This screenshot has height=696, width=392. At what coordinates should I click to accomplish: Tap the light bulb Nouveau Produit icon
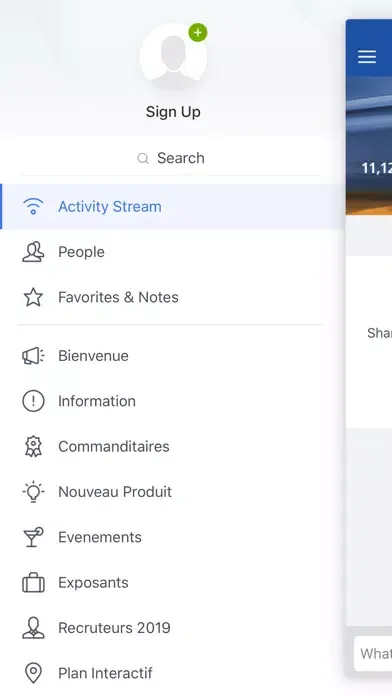click(33, 492)
